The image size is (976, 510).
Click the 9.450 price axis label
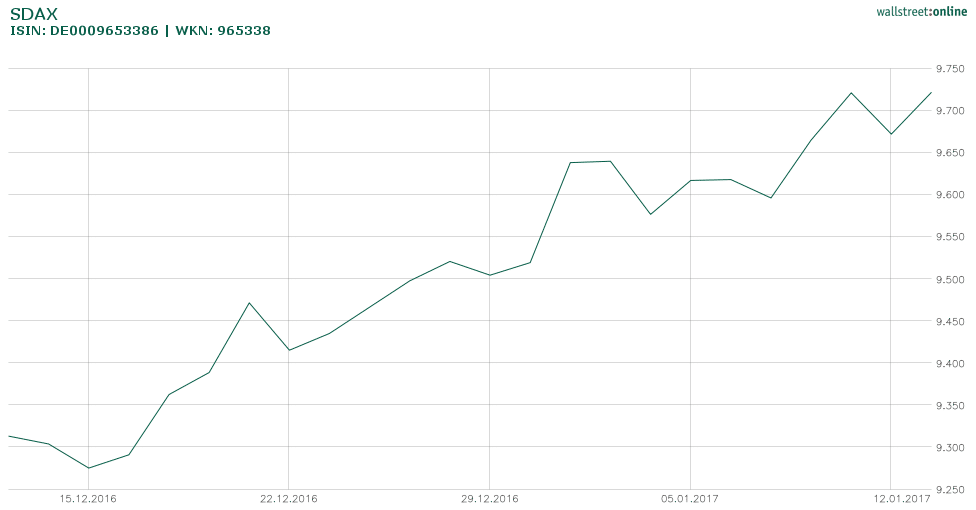pos(949,321)
